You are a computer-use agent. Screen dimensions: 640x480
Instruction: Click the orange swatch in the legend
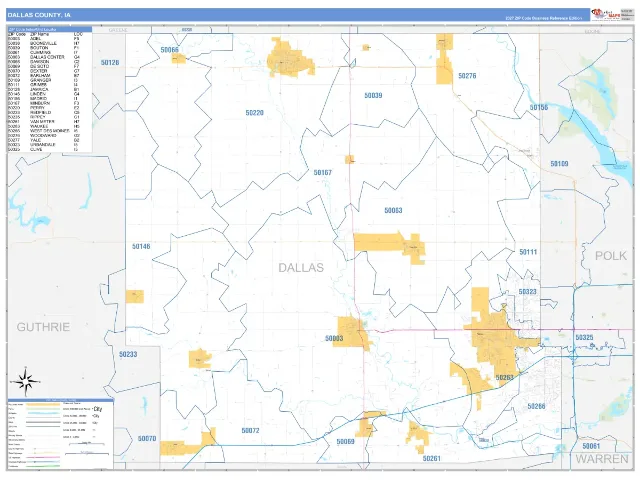(43, 404)
